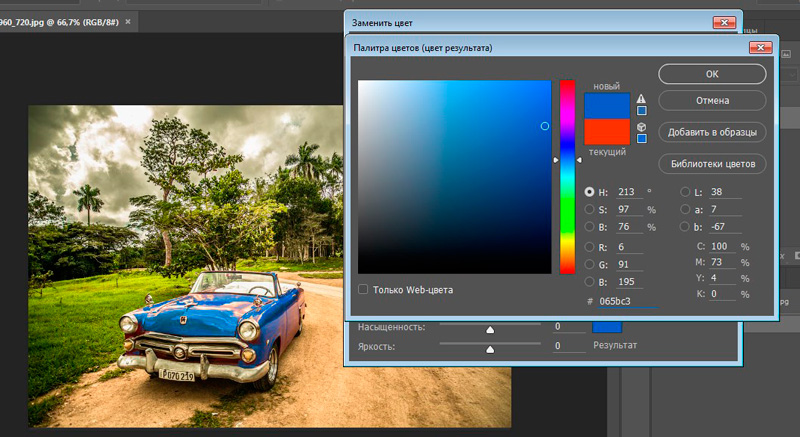Screen dimensions: 800x437
Task: Enable the Только Web-цвета checkbox
Action: (364, 290)
